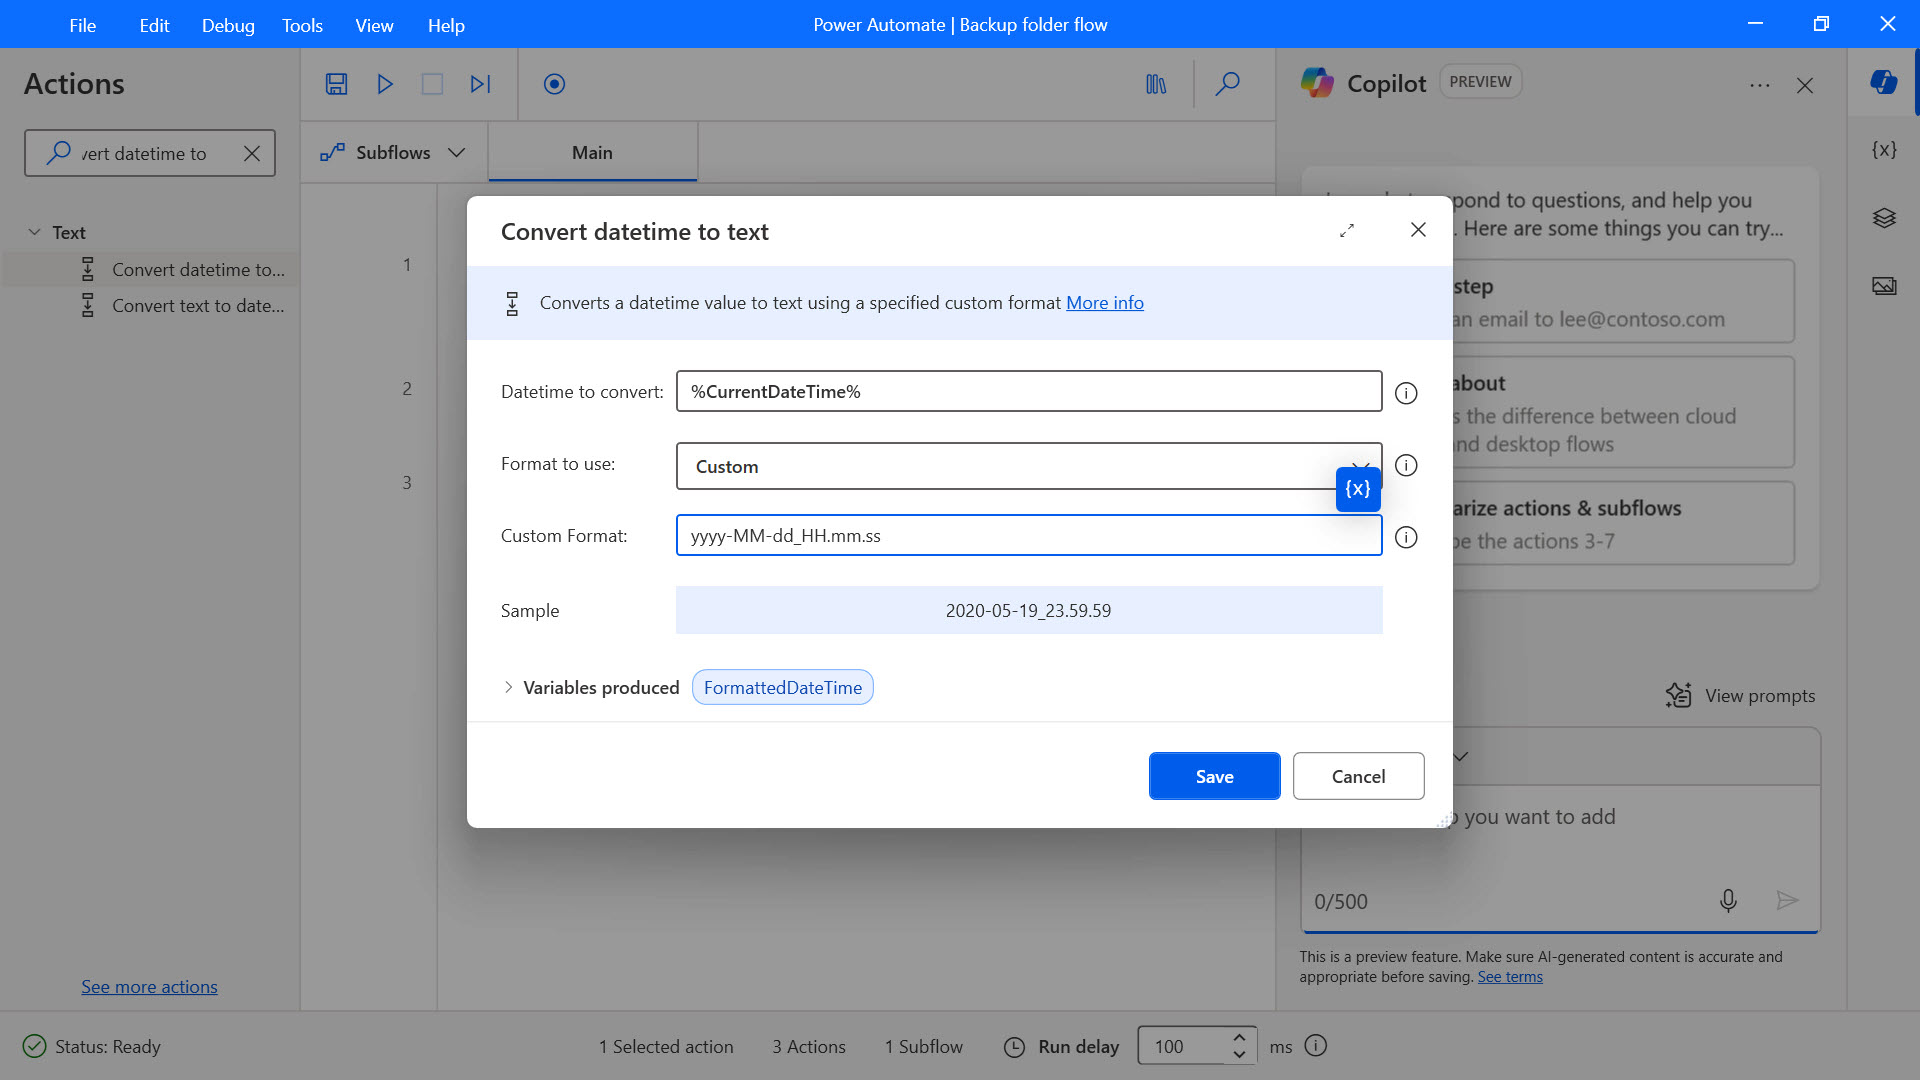Viewport: 1920px width, 1080px height.
Task: Click the microphone in Copilot input
Action: (1728, 900)
